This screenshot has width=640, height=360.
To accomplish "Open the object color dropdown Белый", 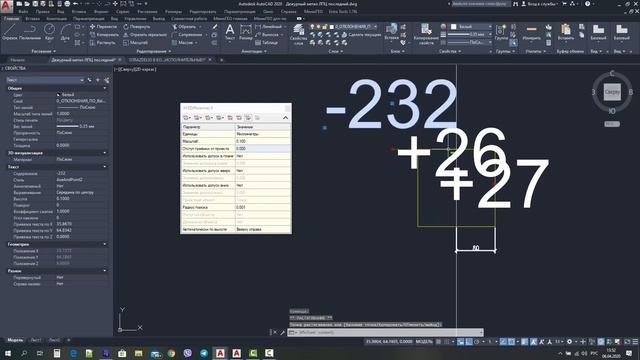I will pos(471,27).
